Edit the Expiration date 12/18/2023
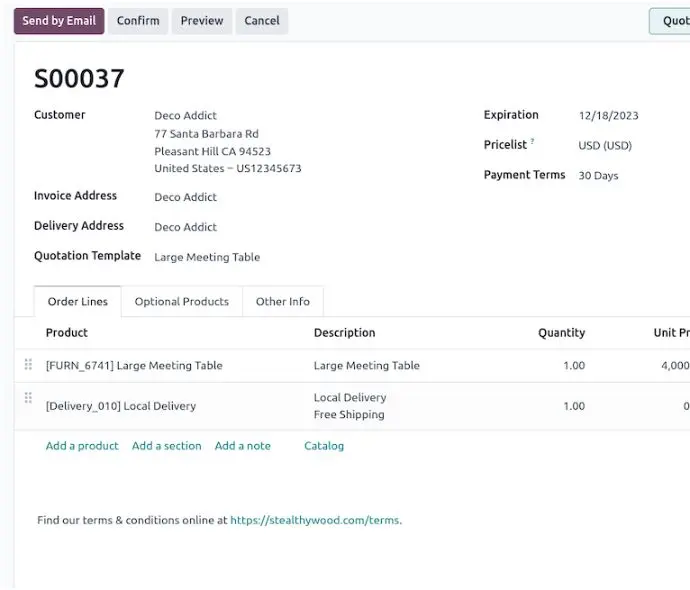Viewport: 690px width, 590px height. [608, 116]
